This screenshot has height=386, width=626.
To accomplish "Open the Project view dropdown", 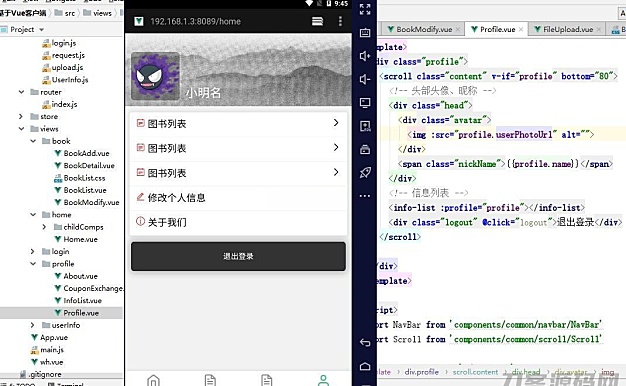I will tap(42, 30).
